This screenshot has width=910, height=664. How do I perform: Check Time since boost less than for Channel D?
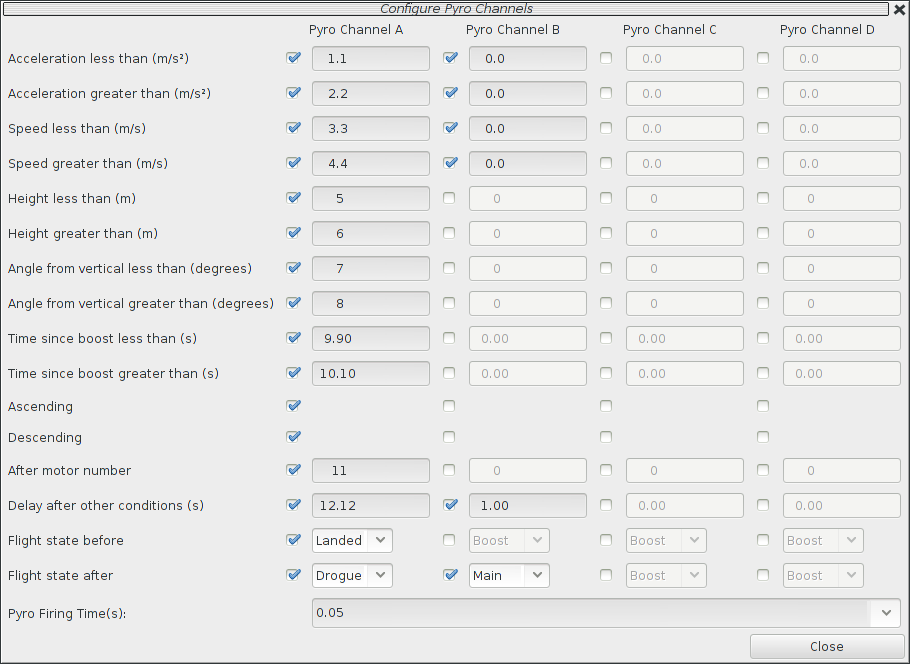pos(763,338)
